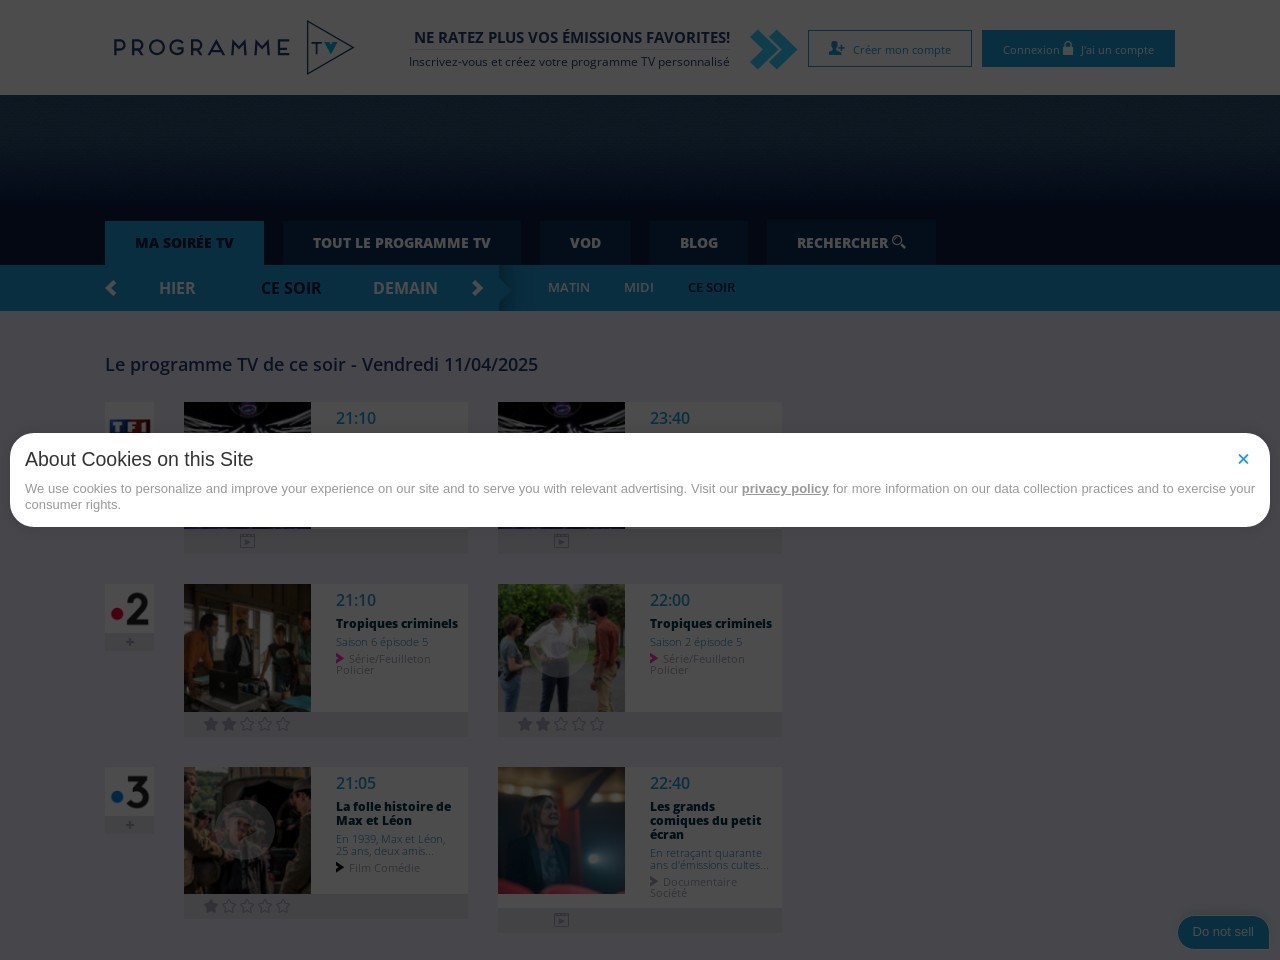Click Tropiques criminels title at 22:00
Image resolution: width=1280 pixels, height=960 pixels.
click(x=711, y=624)
